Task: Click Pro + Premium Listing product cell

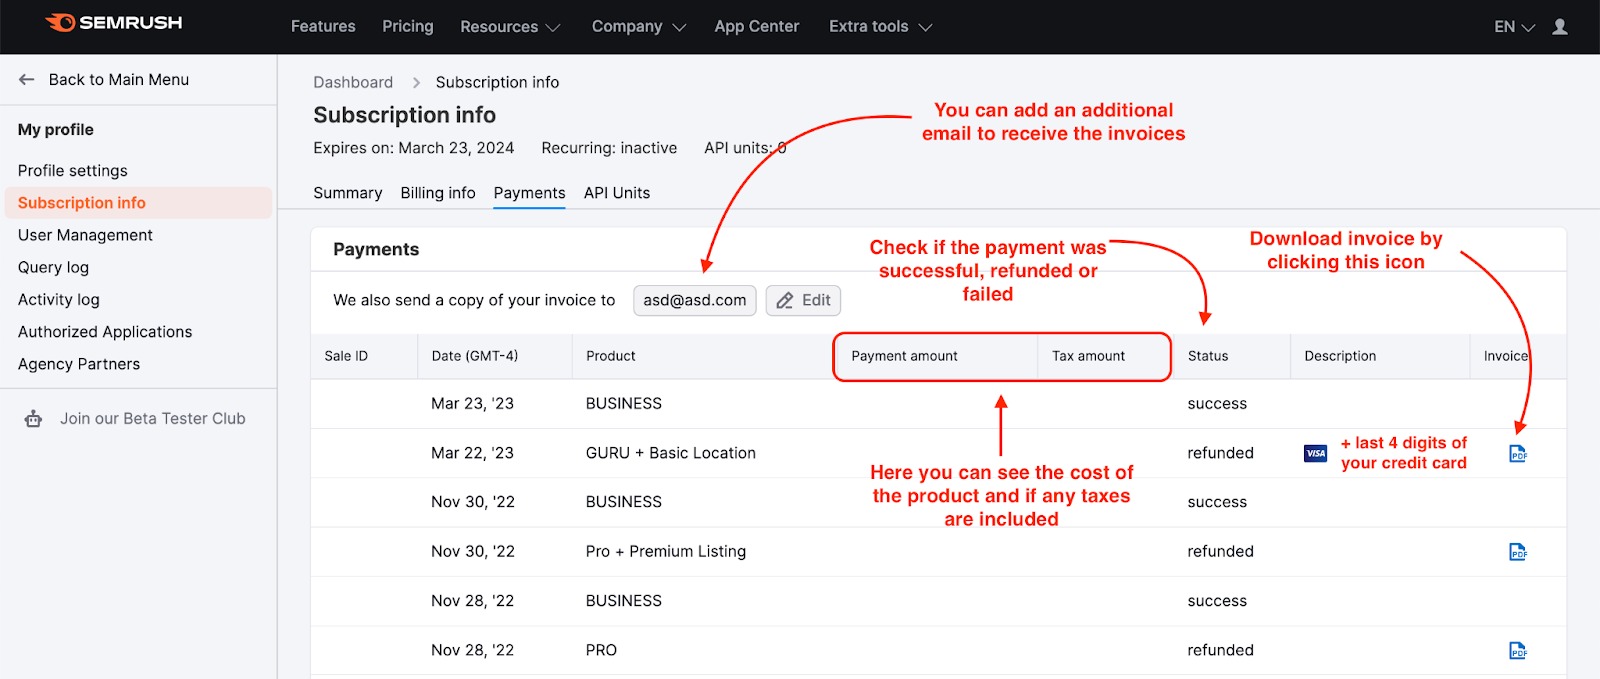Action: pos(666,552)
